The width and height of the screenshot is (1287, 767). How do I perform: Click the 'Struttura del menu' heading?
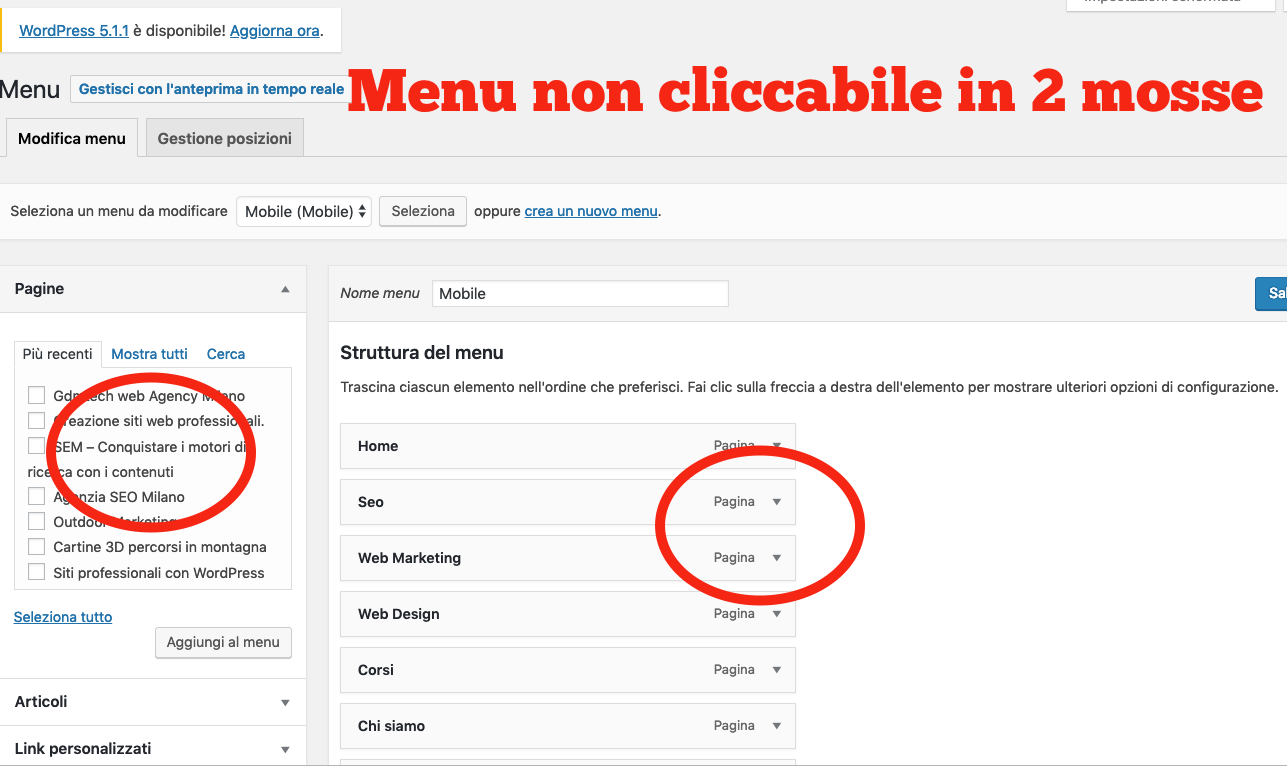(x=422, y=352)
